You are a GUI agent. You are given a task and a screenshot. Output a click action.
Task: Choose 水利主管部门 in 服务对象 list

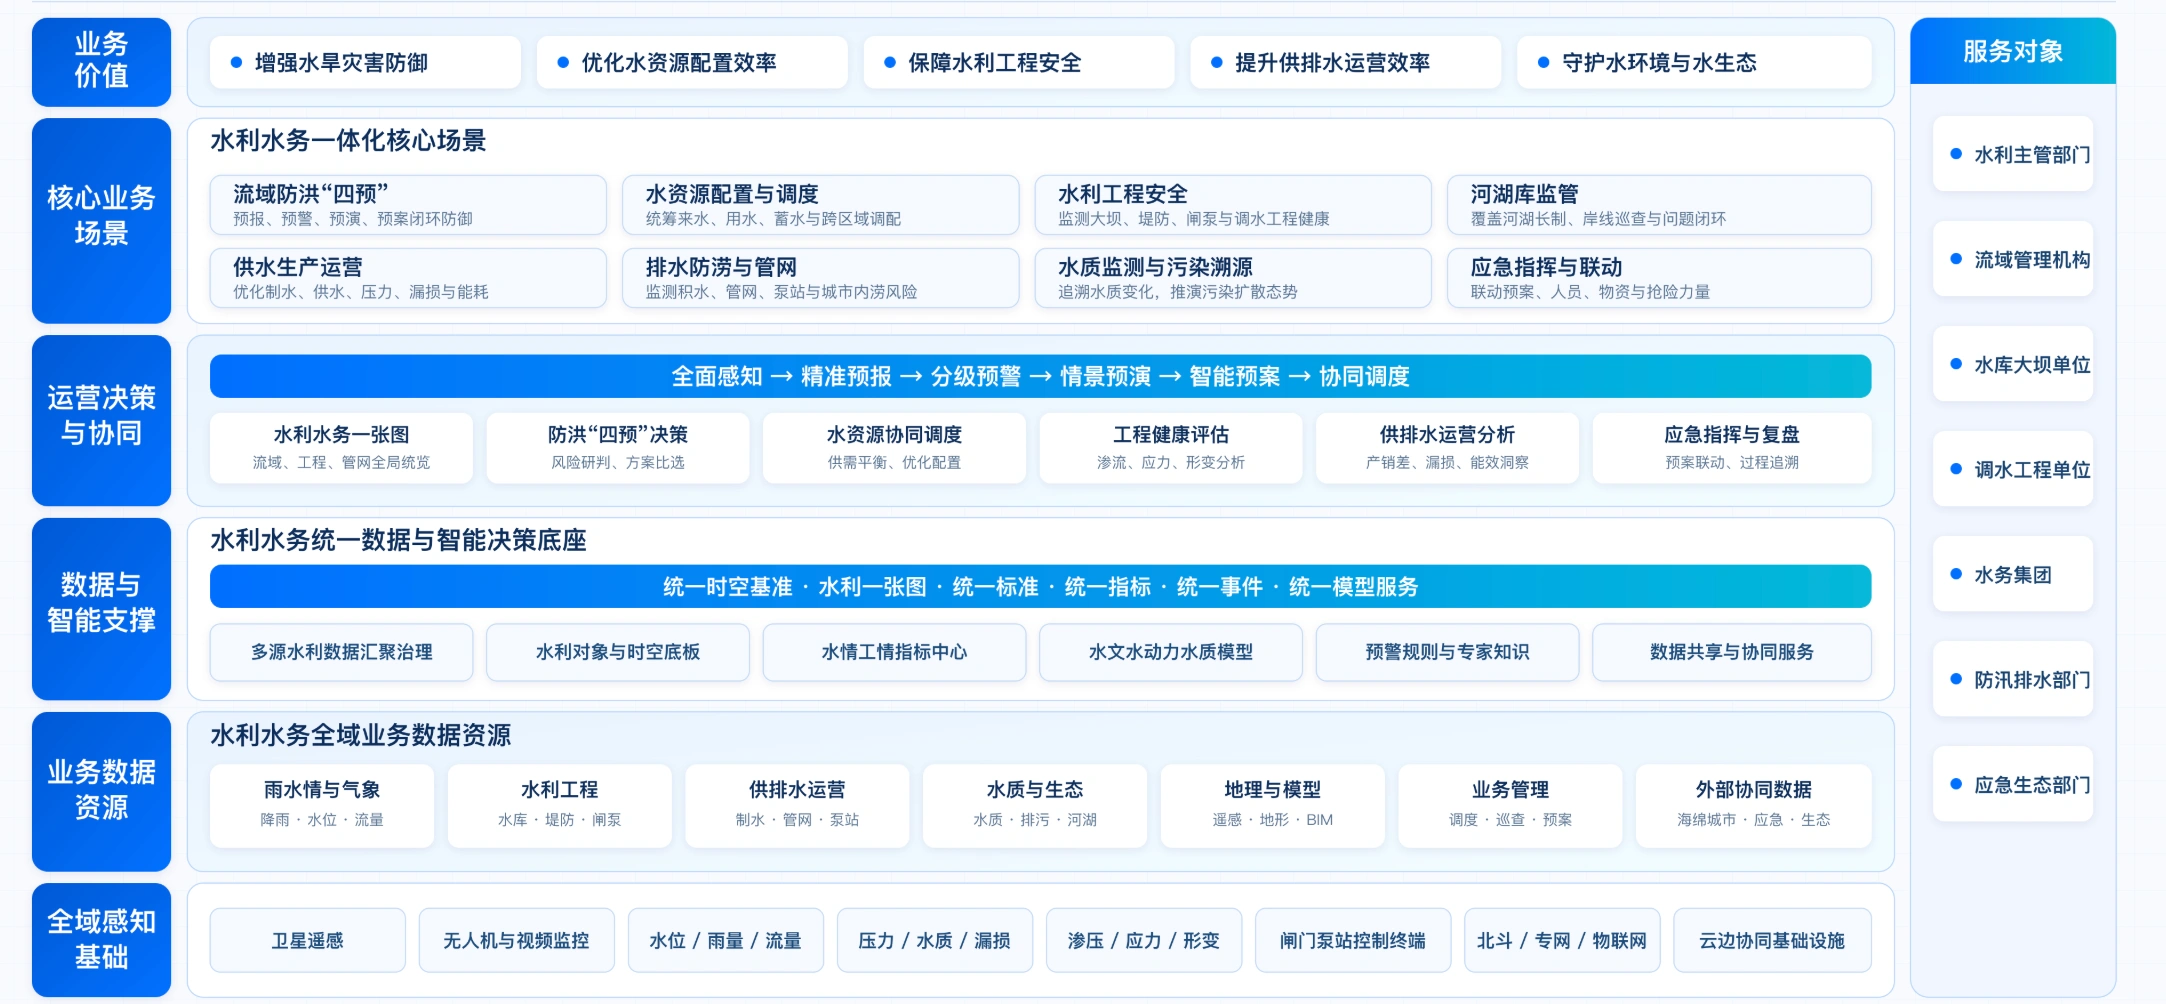(2013, 154)
